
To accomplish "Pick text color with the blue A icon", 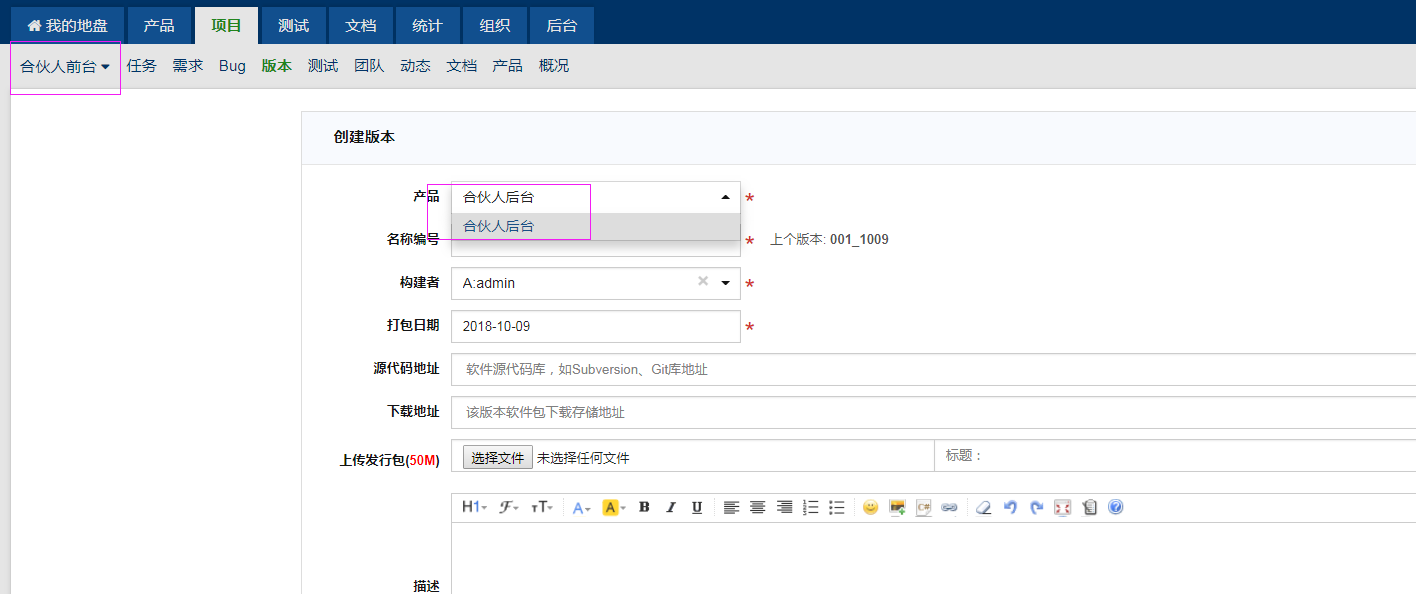I will (x=581, y=508).
